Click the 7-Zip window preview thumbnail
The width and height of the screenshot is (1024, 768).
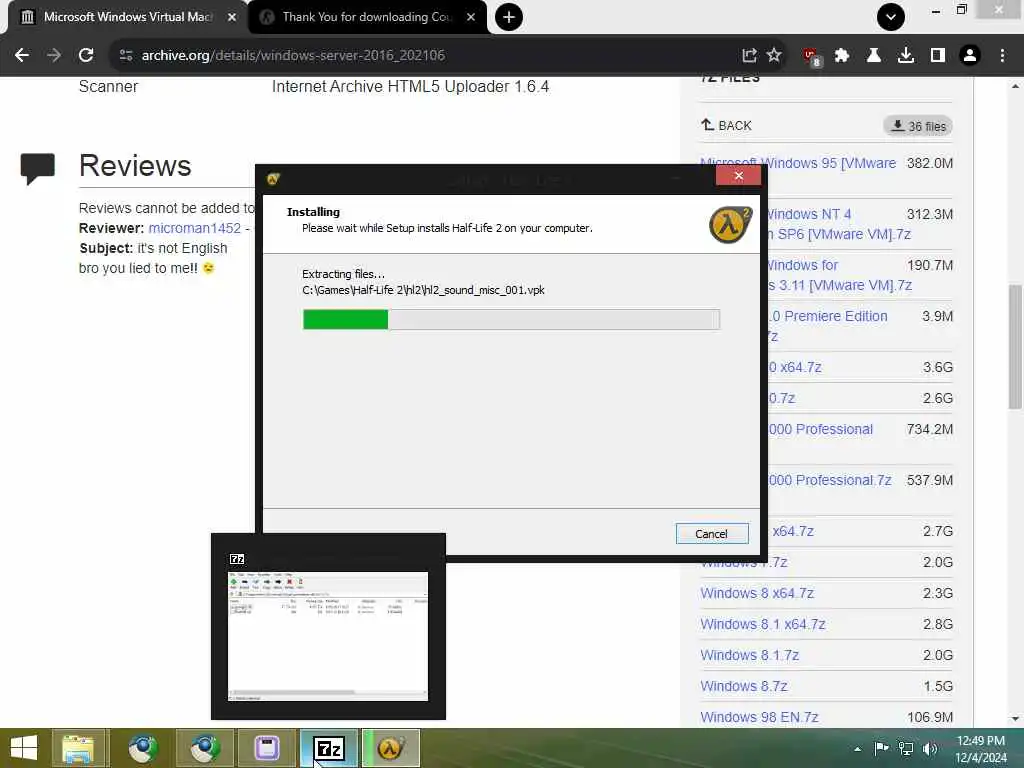[328, 636]
